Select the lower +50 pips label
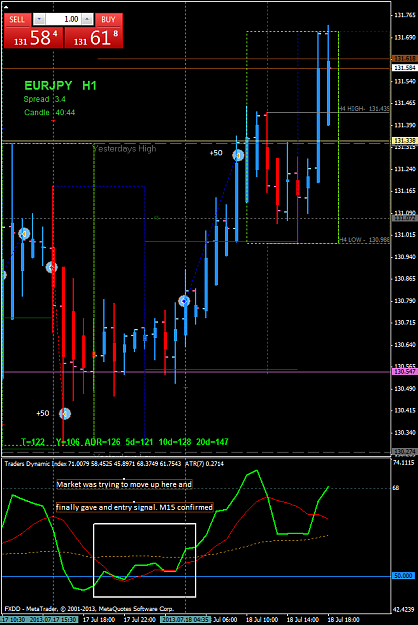Viewport: 418px width, 625px height. 43,413
